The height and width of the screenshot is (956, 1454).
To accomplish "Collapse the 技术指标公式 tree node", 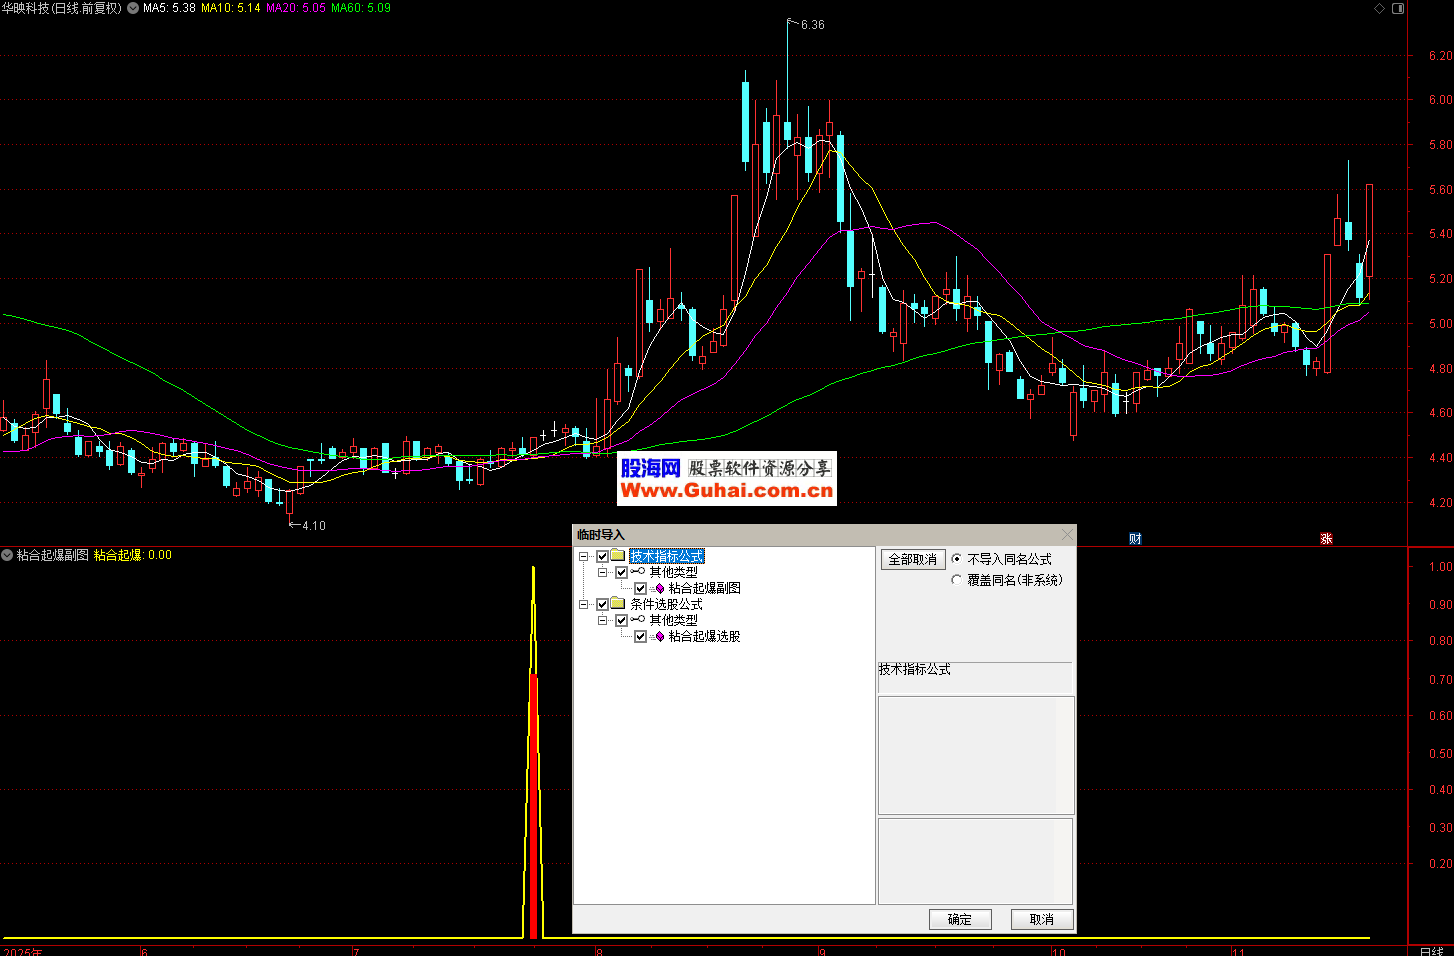I will 583,556.
